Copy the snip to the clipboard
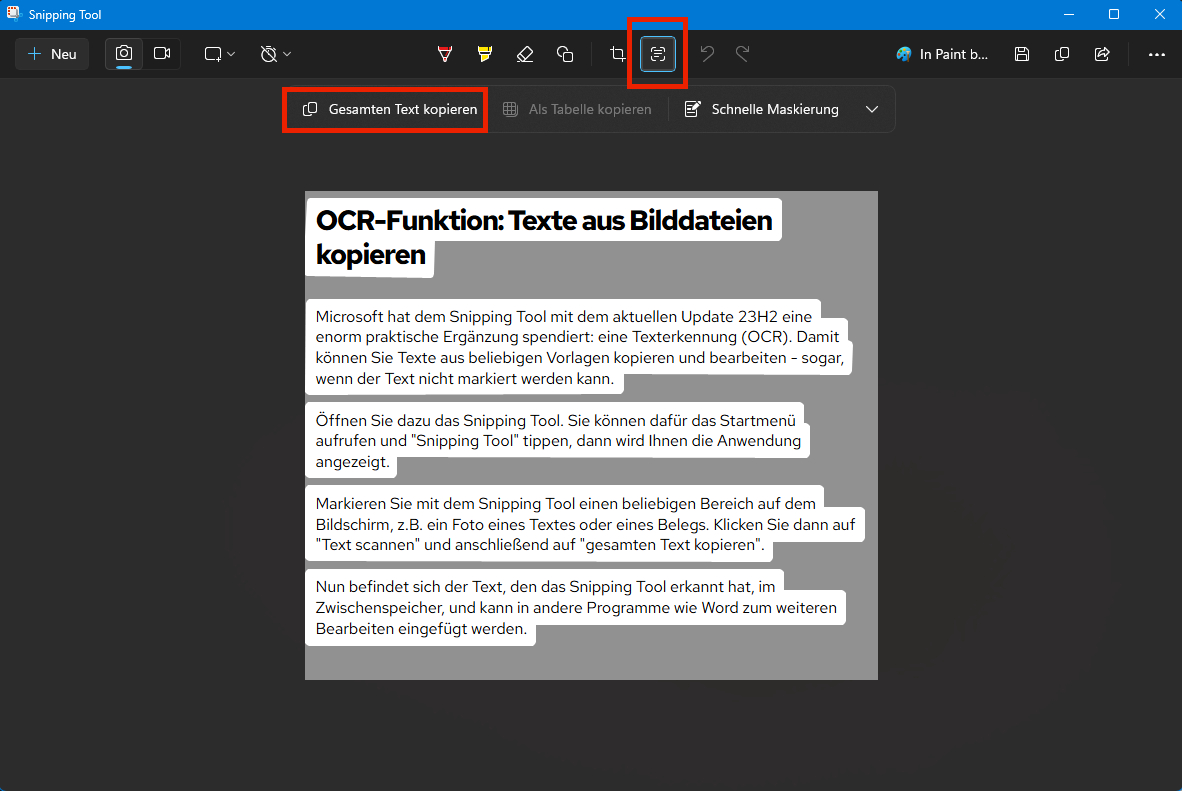Viewport: 1182px width, 791px height. [1061, 54]
